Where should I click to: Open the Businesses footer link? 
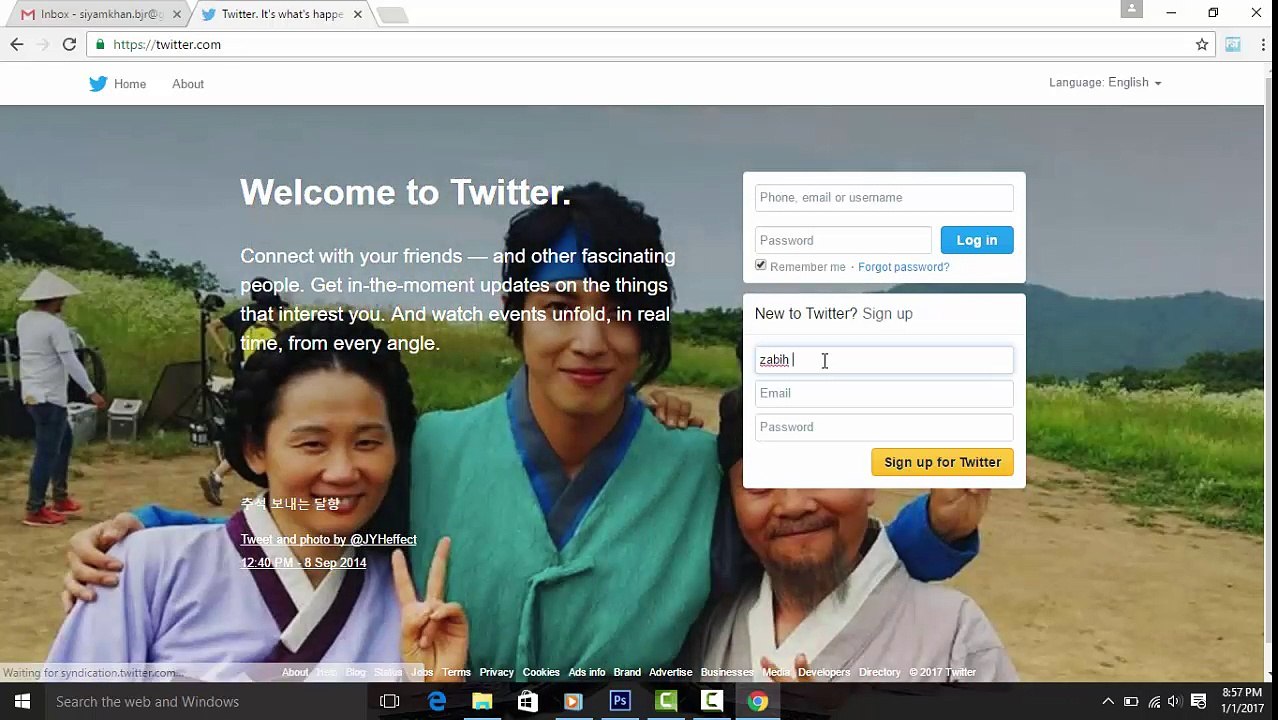727,672
